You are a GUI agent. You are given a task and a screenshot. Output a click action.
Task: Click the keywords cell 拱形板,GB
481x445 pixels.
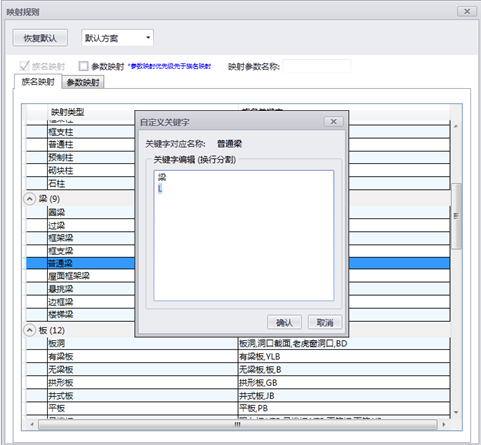(x=344, y=383)
